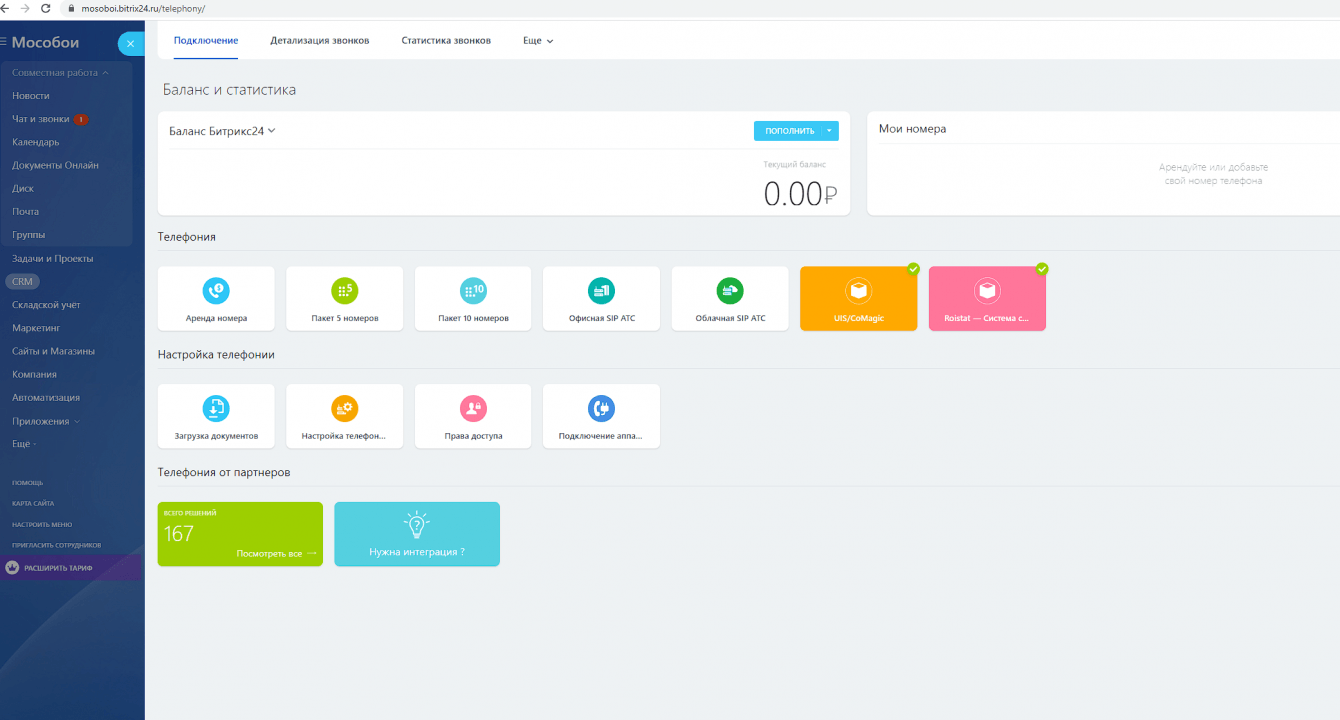
Task: Click the browser address bar URL
Action: click(142, 8)
